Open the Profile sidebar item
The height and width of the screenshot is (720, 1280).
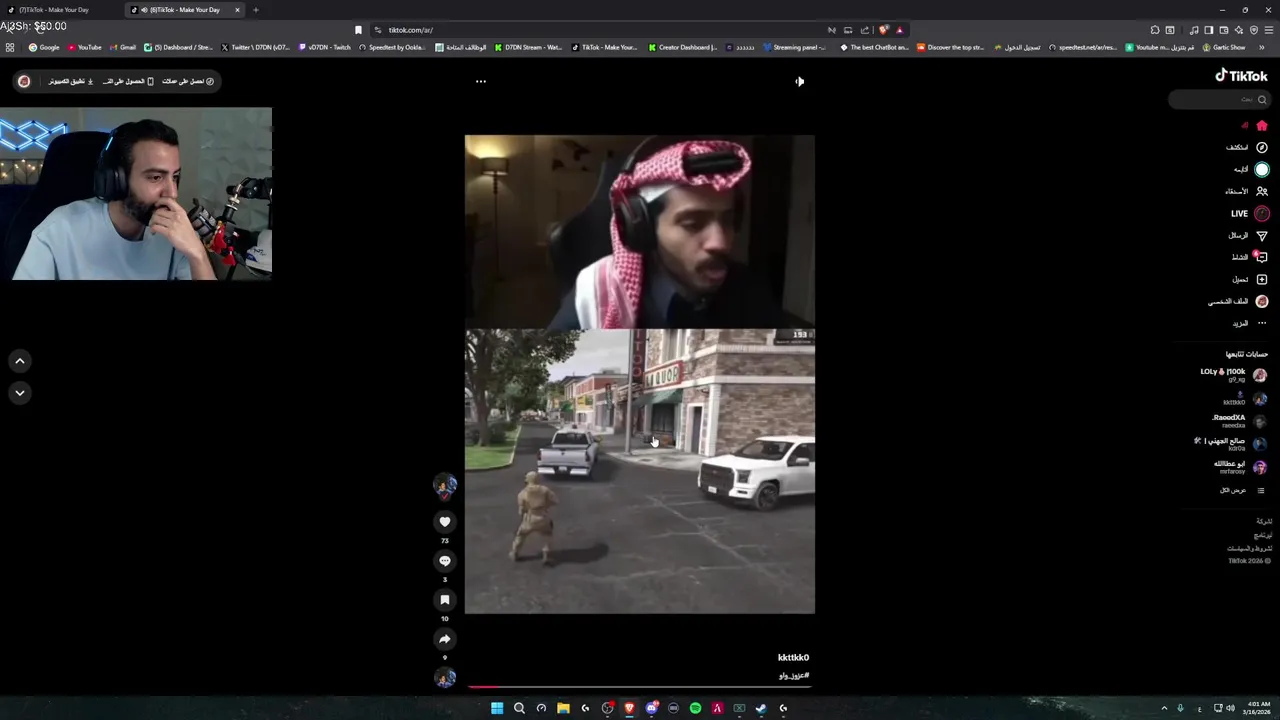click(x=1239, y=301)
